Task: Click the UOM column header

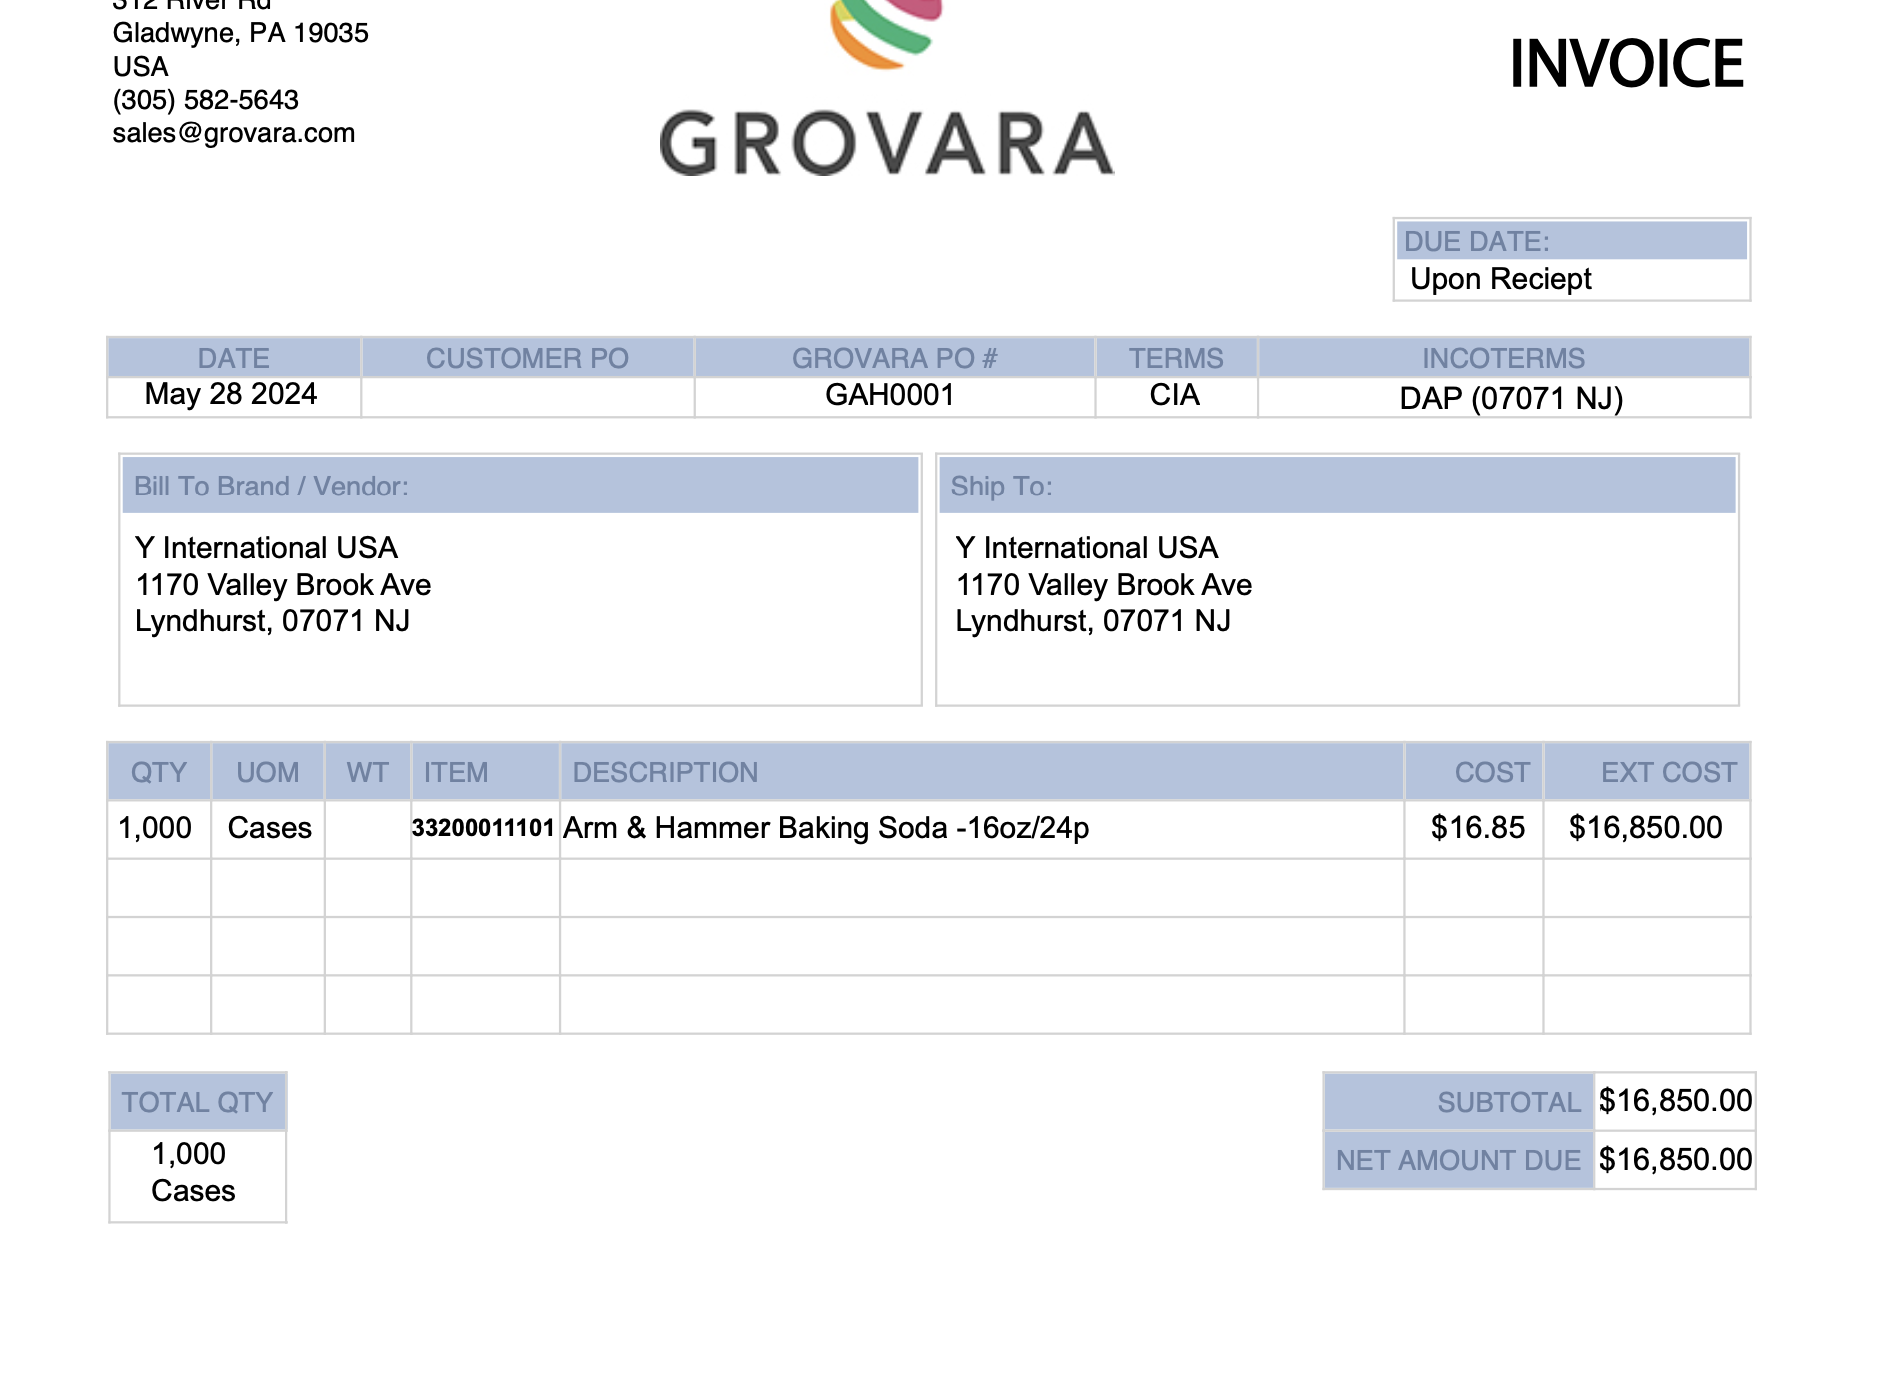Action: coord(267,772)
